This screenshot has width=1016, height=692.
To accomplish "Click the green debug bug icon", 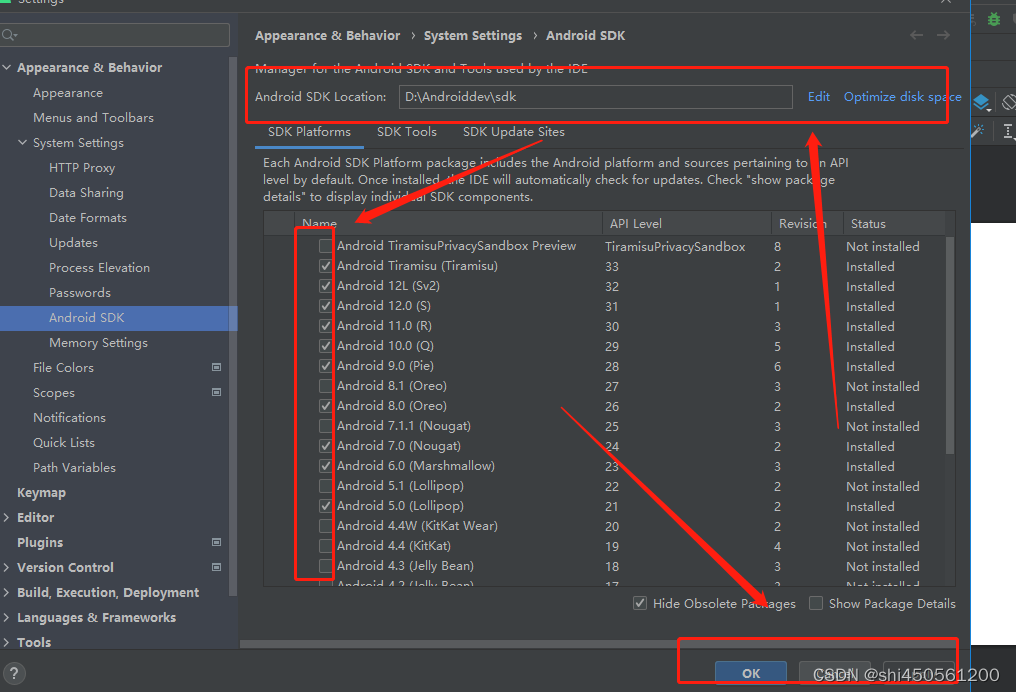I will coord(993,18).
